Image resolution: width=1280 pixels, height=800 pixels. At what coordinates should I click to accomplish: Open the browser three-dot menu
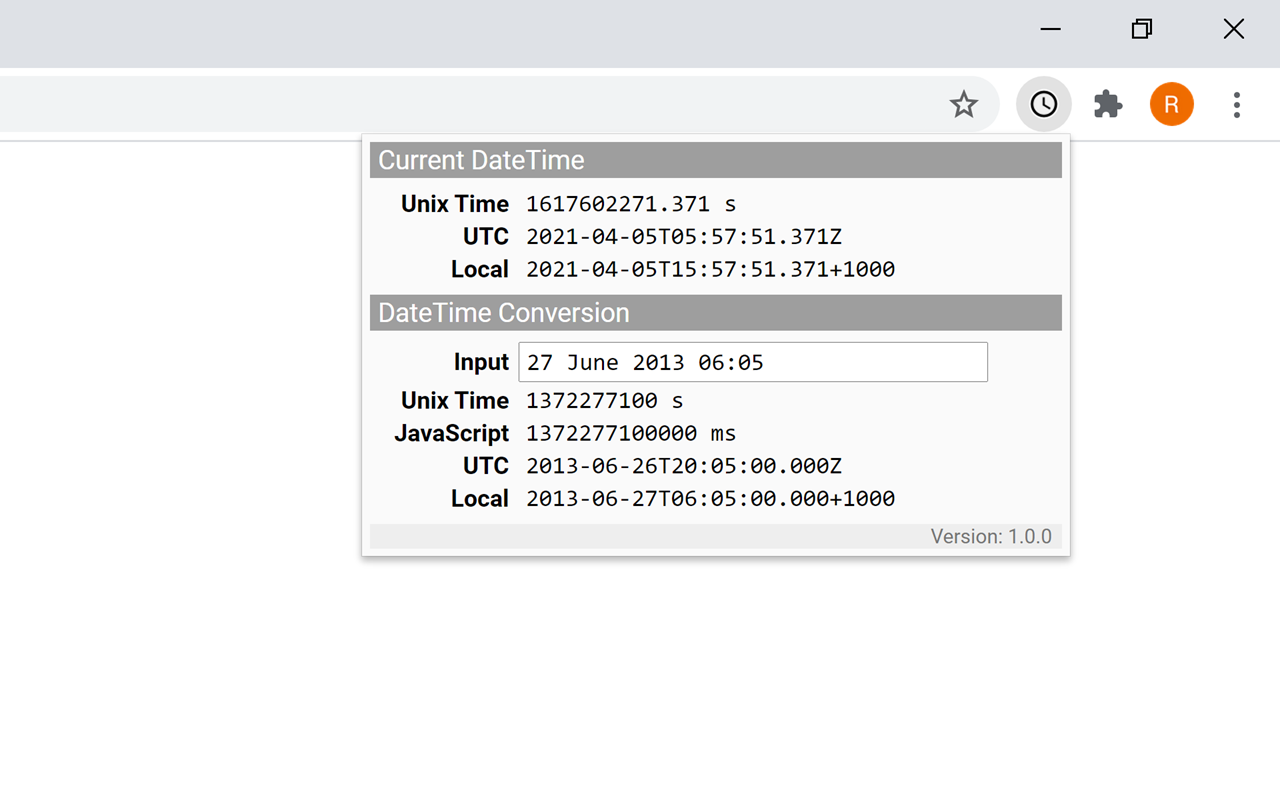(x=1237, y=104)
